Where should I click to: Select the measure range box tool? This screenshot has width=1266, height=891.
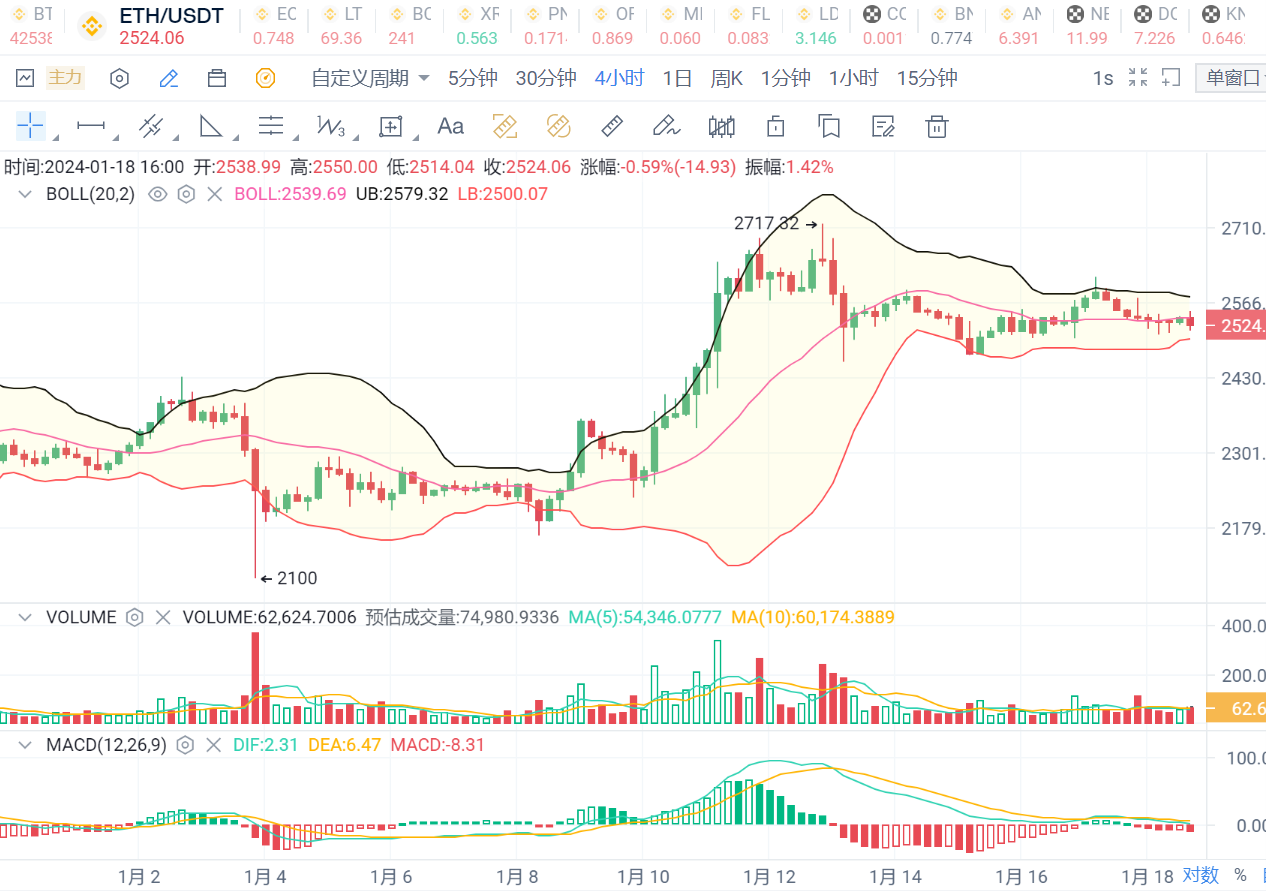(x=390, y=126)
